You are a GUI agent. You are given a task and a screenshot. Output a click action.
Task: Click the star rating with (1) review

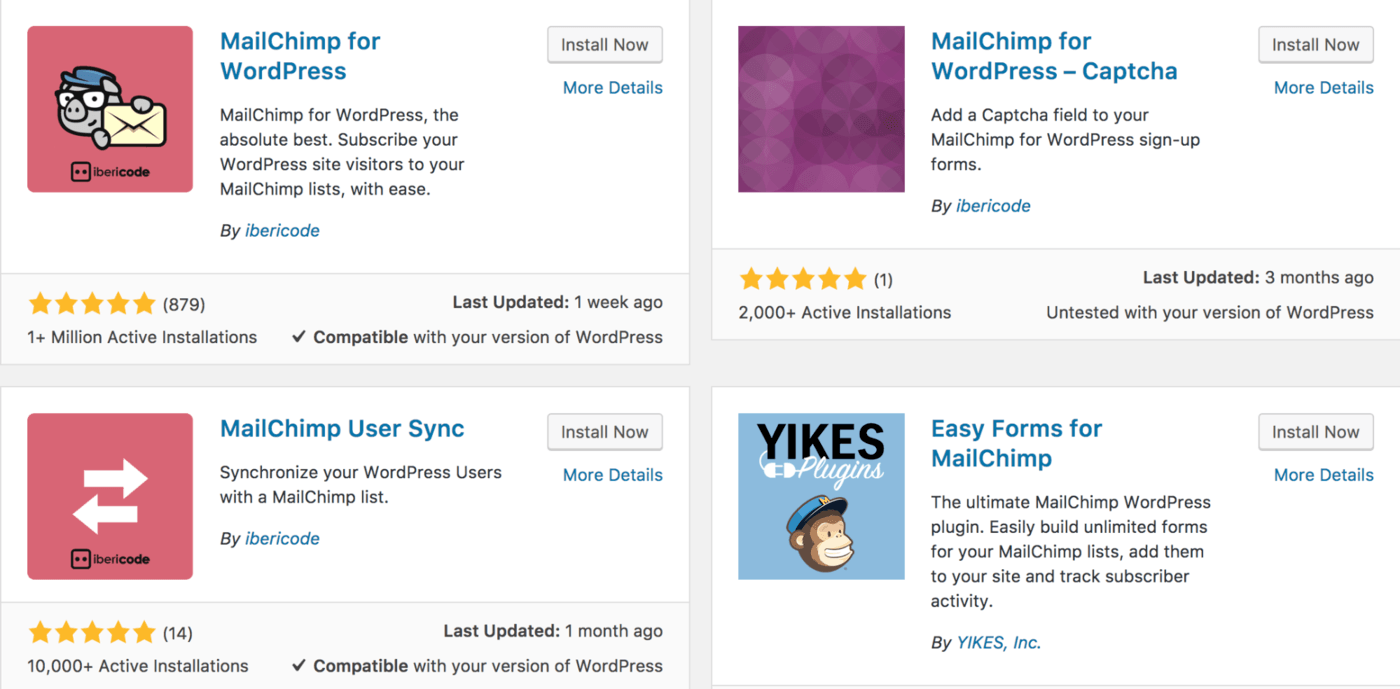(x=803, y=279)
